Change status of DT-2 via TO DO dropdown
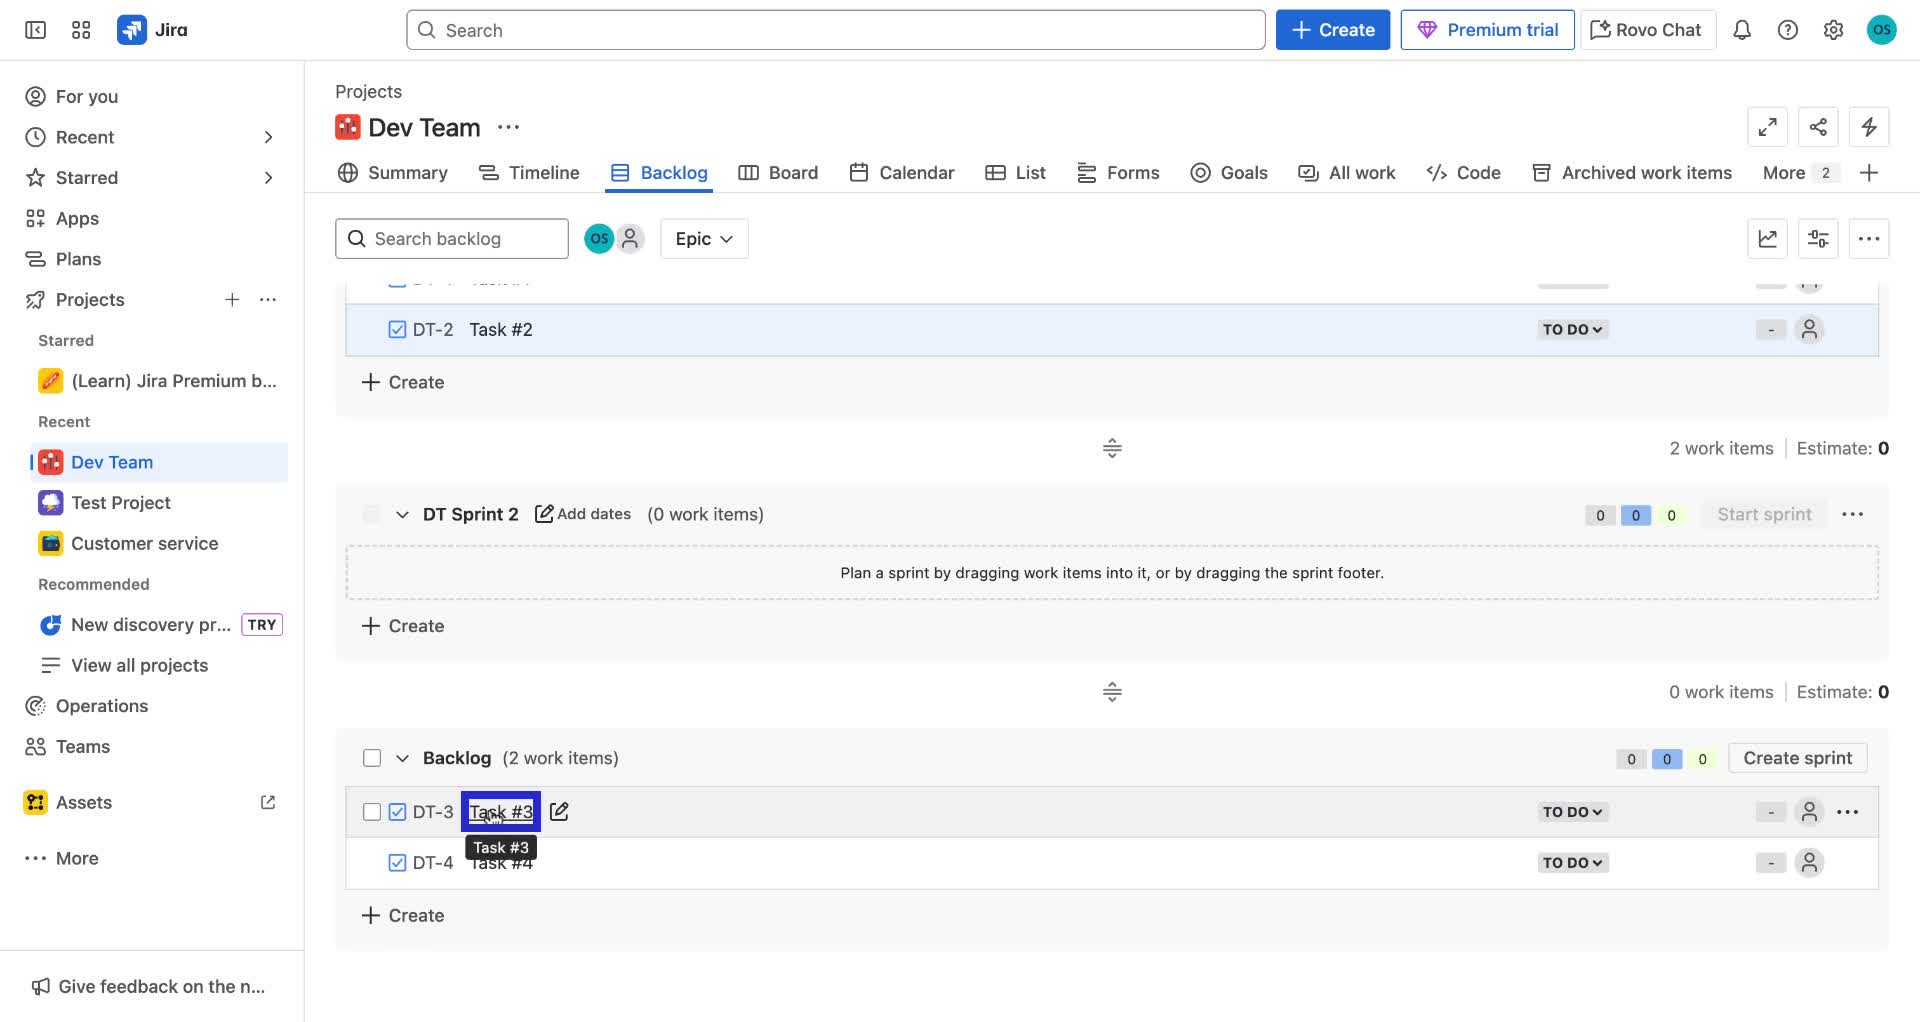Screen dimensions: 1920x1022 [1571, 329]
